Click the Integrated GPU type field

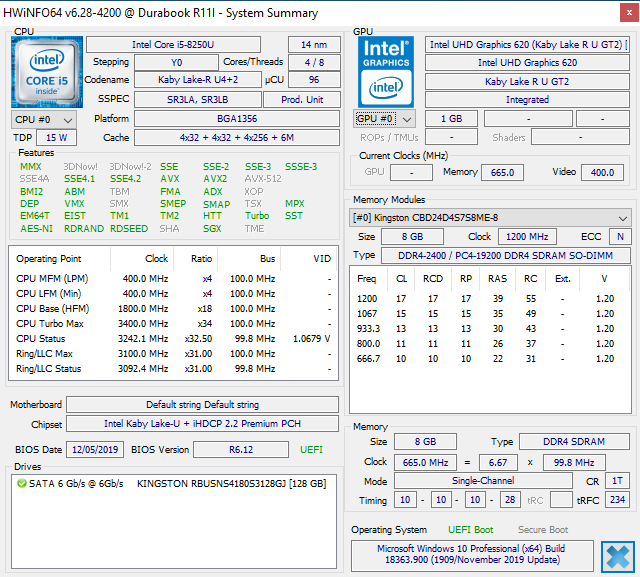[x=527, y=99]
